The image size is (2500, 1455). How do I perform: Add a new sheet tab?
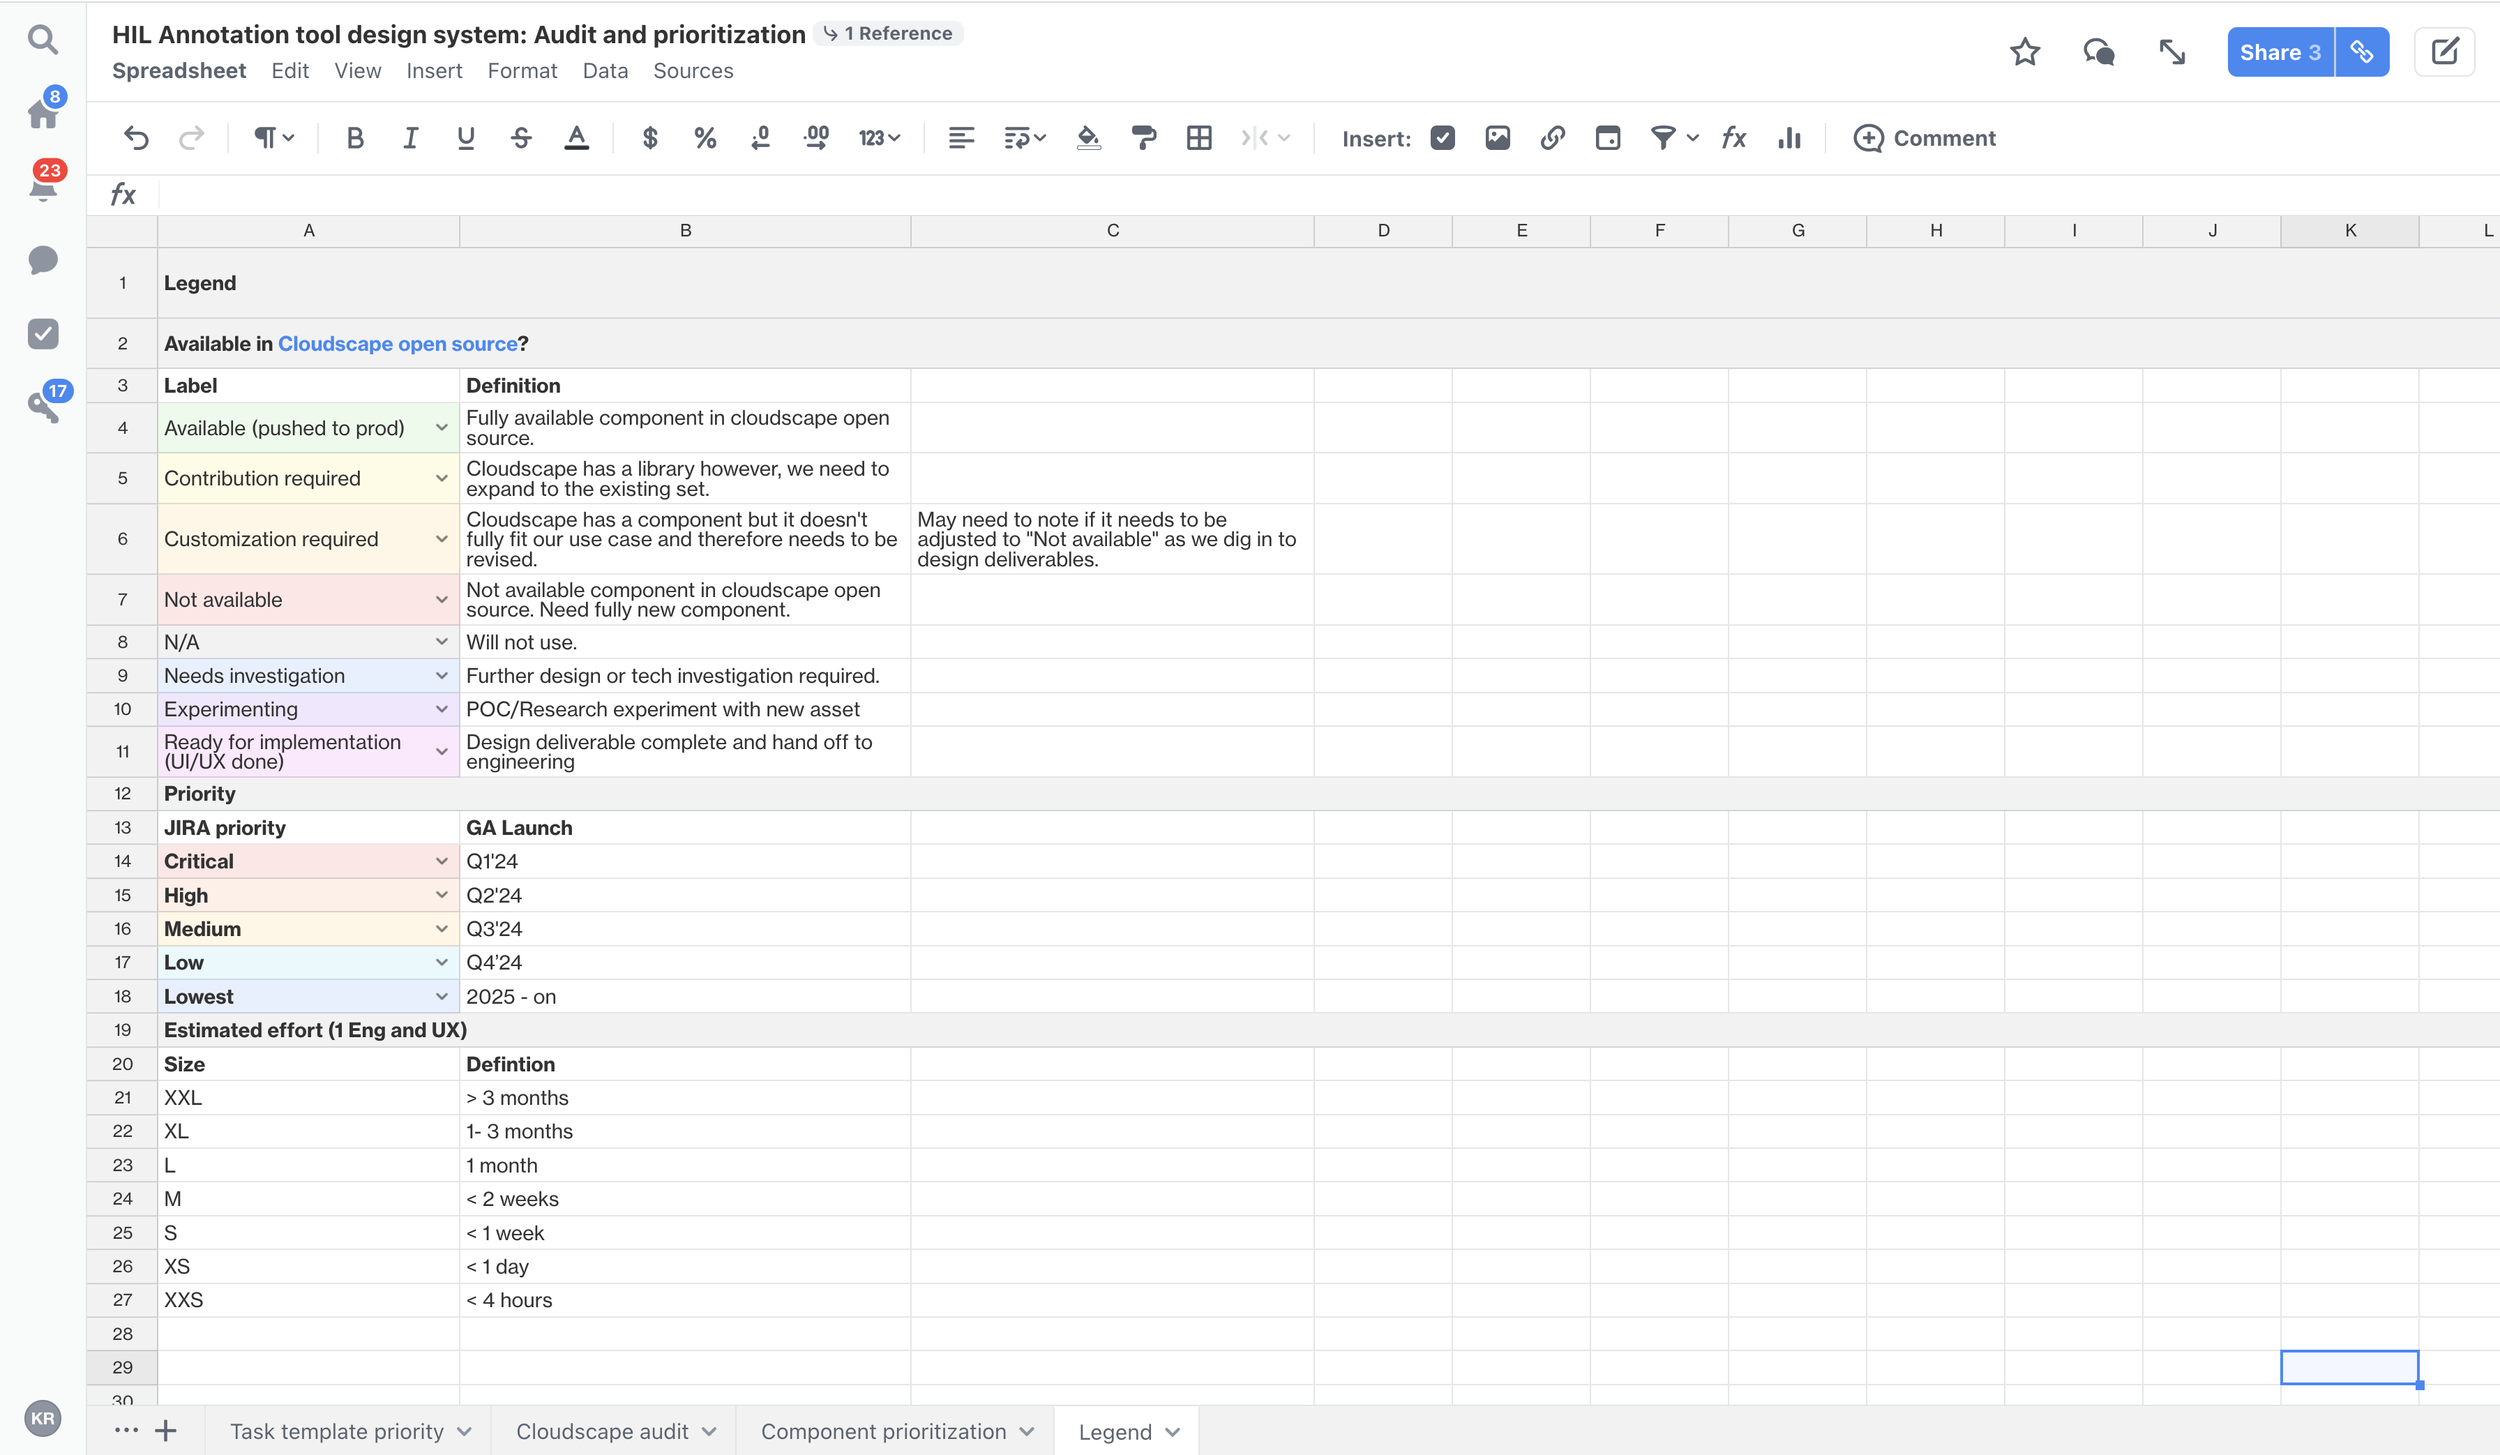166,1431
